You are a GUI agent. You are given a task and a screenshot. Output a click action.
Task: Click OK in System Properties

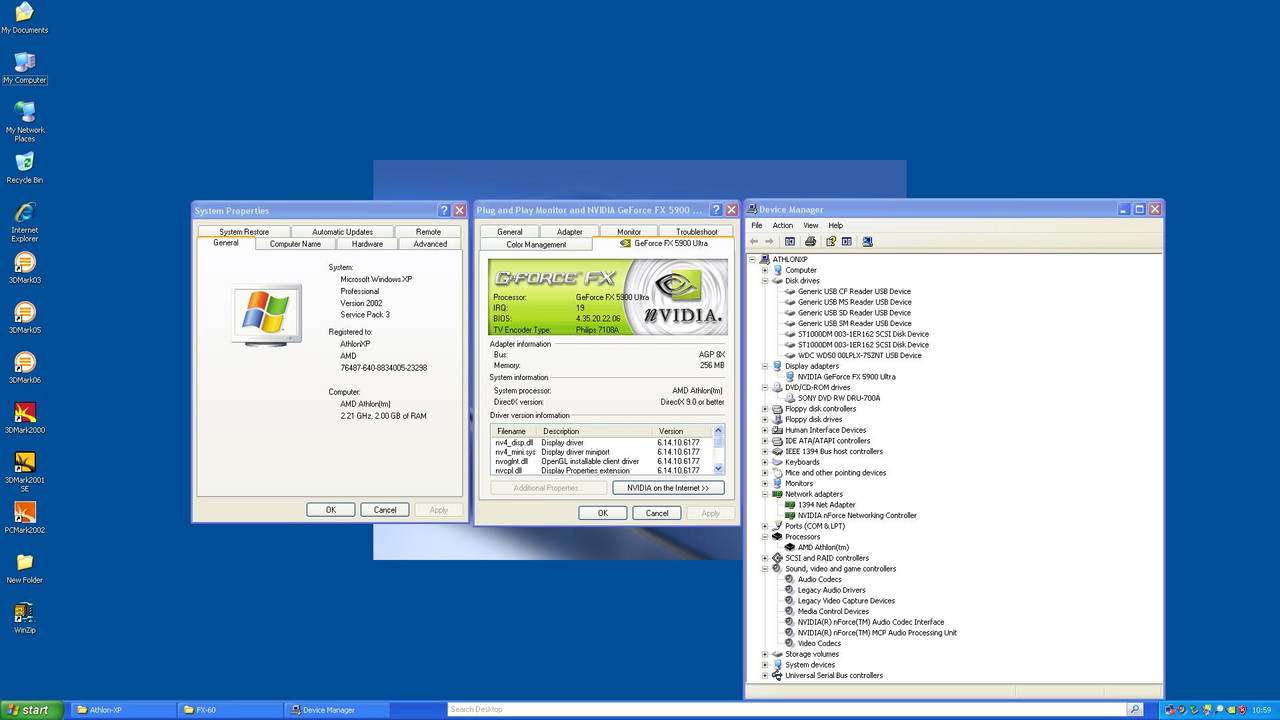click(x=331, y=510)
